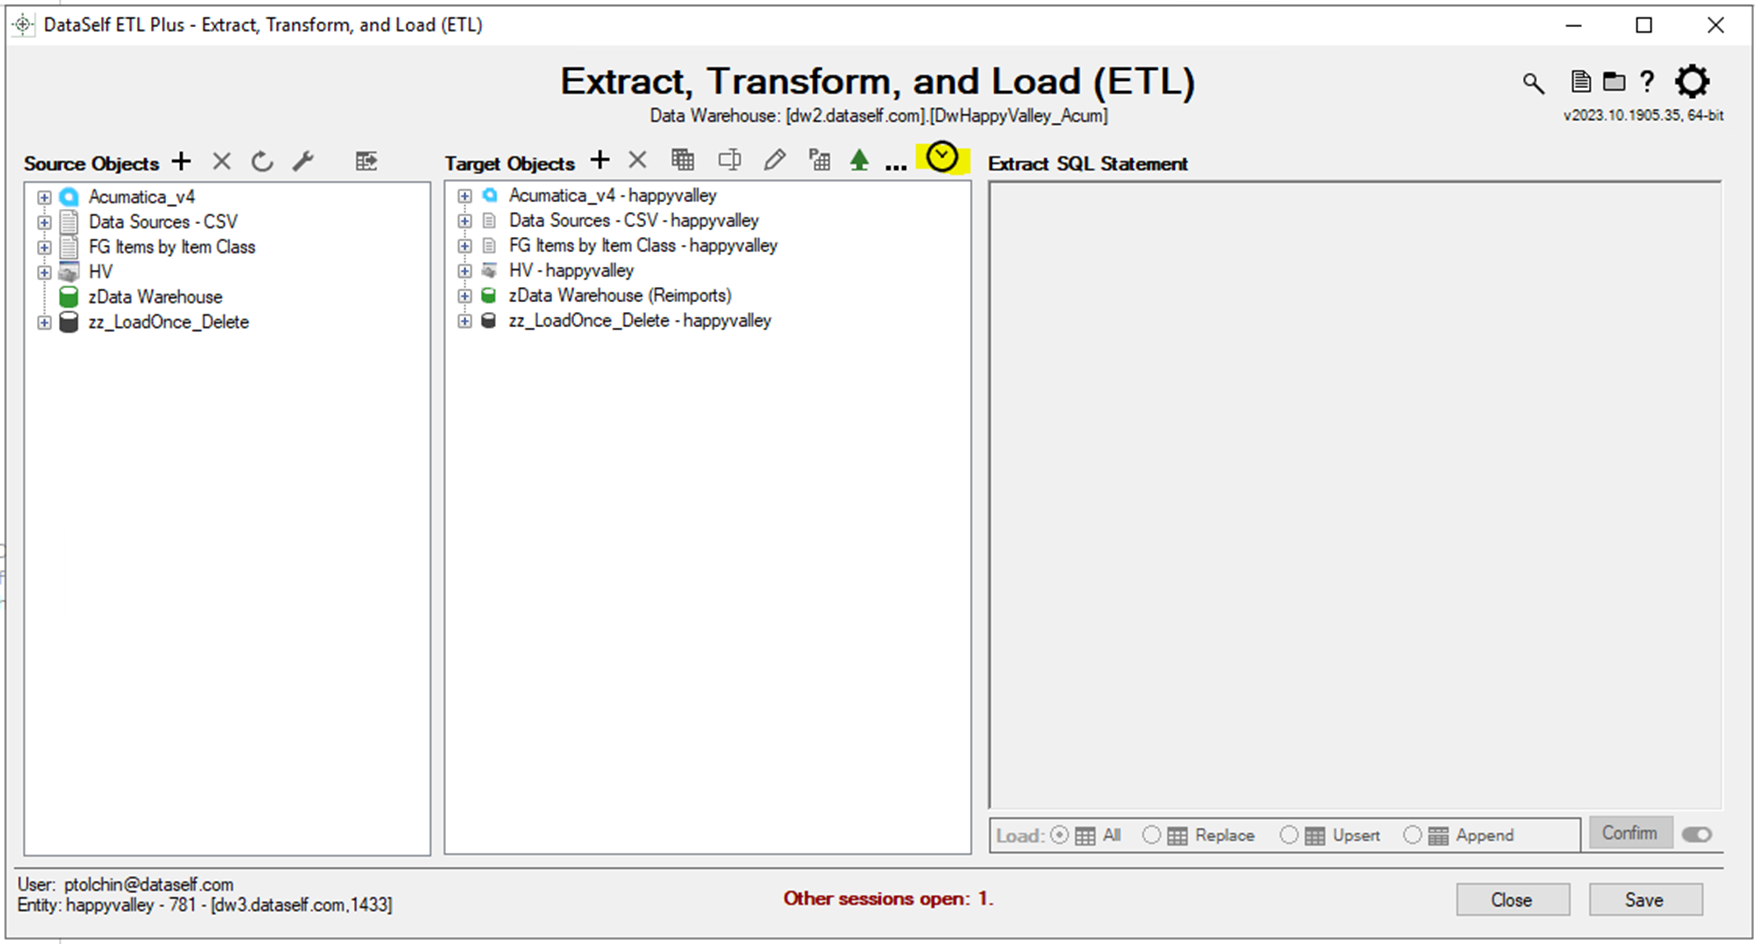Open more options ellipsis in Target toolbar
The height and width of the screenshot is (944, 1755).
[x=896, y=165]
